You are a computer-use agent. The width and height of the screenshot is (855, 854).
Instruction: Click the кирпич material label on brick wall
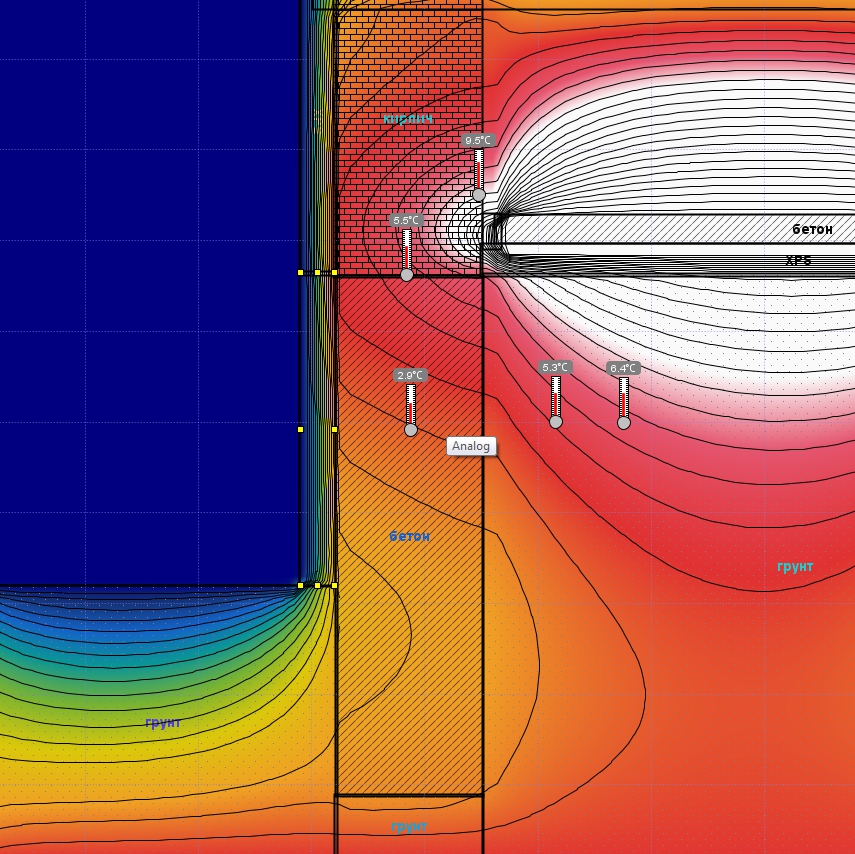click(408, 119)
